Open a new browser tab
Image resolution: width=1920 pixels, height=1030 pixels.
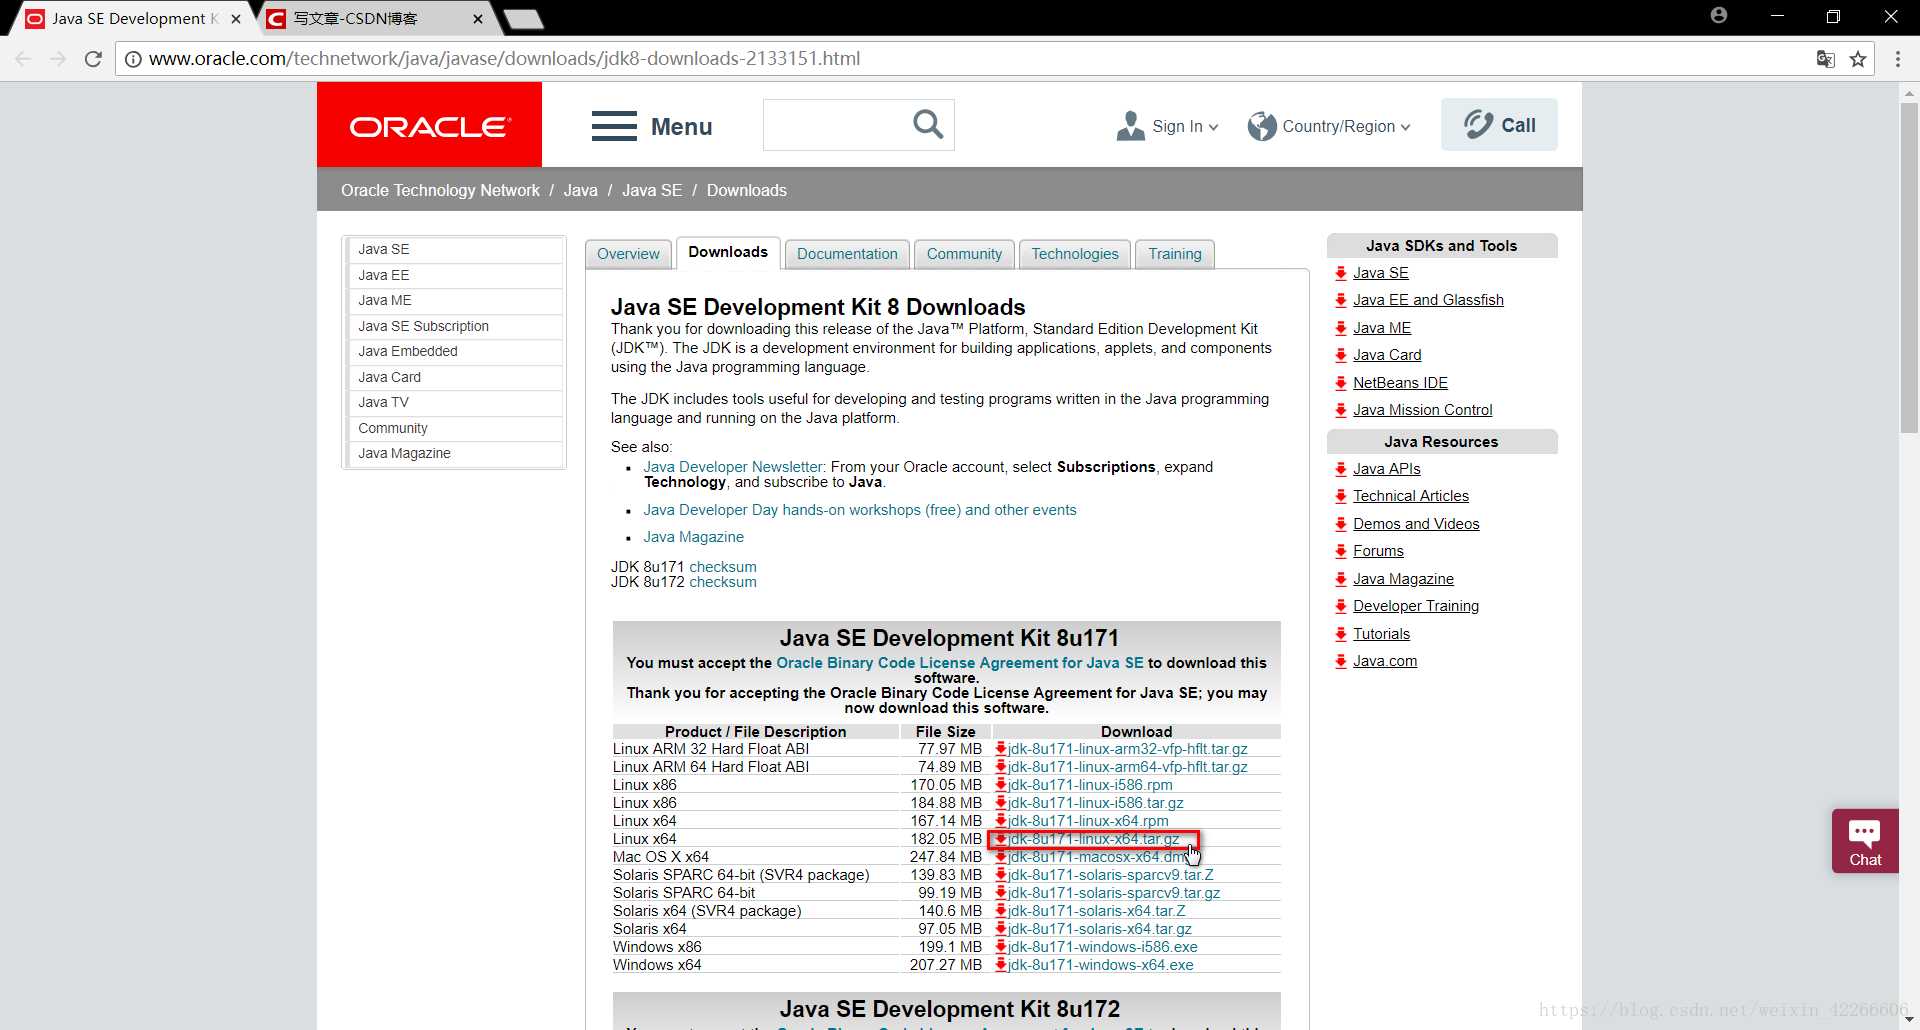pos(524,19)
